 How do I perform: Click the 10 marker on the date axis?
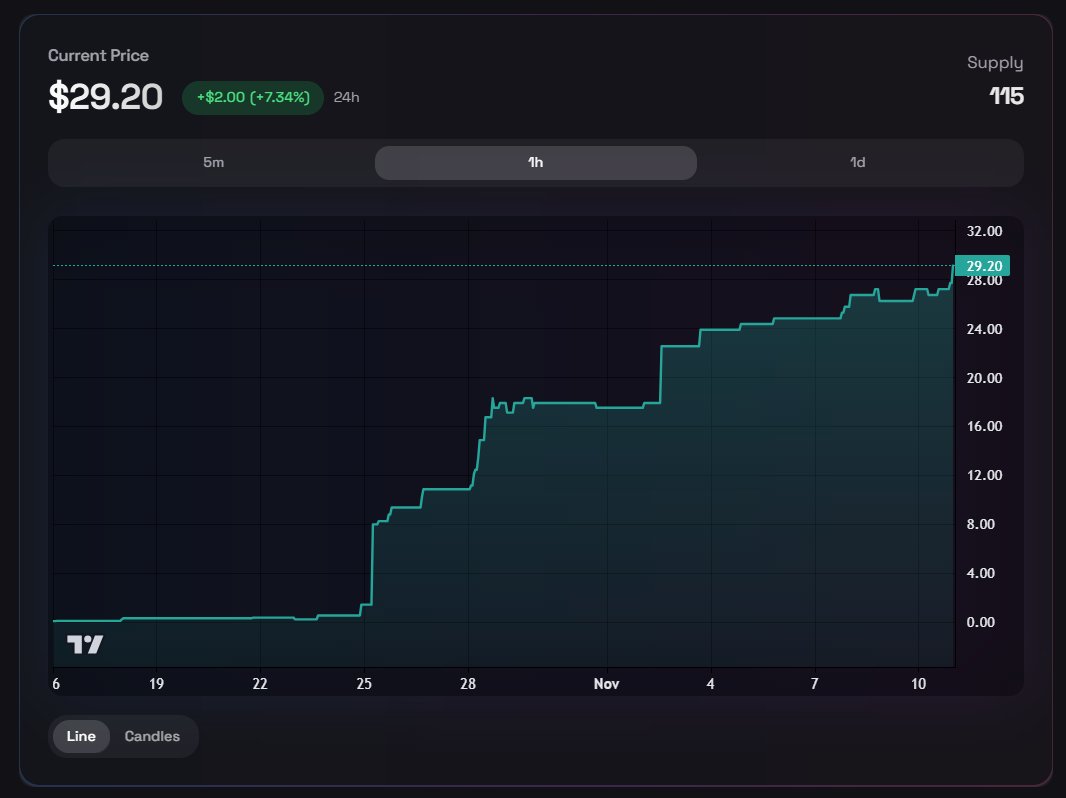click(x=919, y=684)
